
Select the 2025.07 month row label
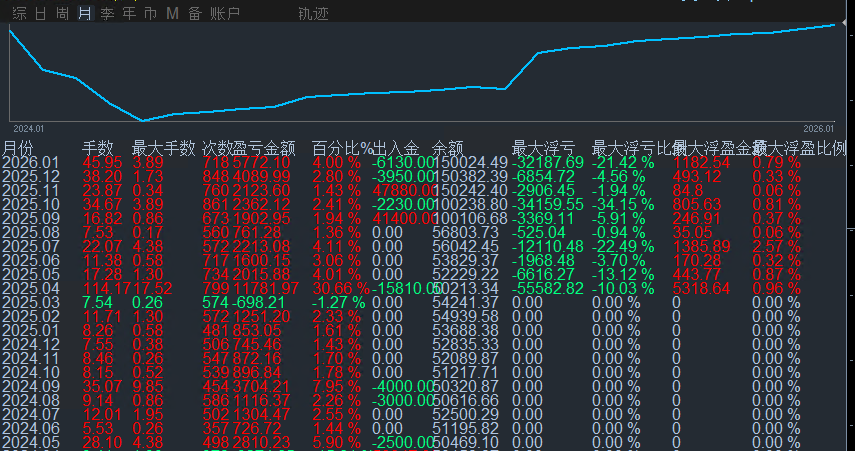(31, 246)
